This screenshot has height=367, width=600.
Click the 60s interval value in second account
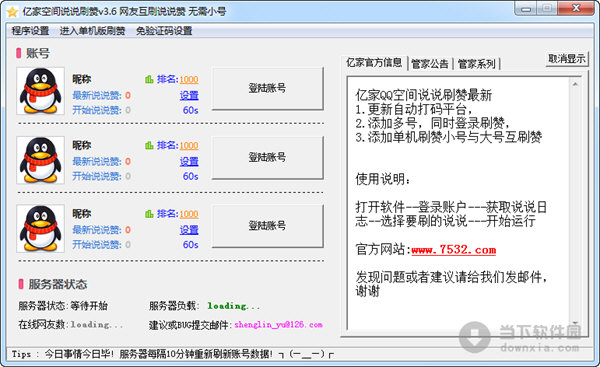pos(190,176)
